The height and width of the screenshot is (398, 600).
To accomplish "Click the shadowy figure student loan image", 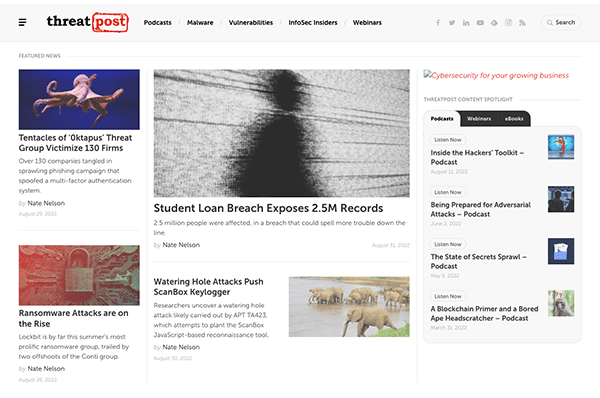I will click(x=282, y=133).
